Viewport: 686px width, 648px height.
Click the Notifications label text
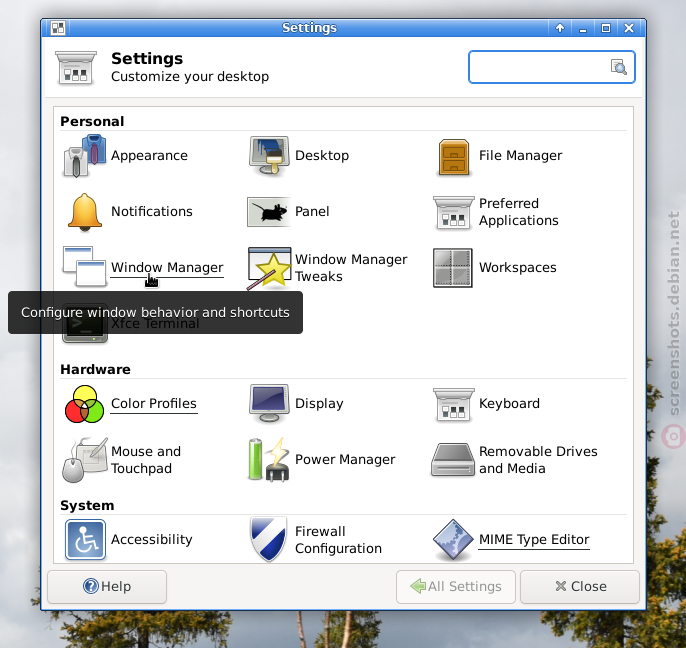(152, 212)
